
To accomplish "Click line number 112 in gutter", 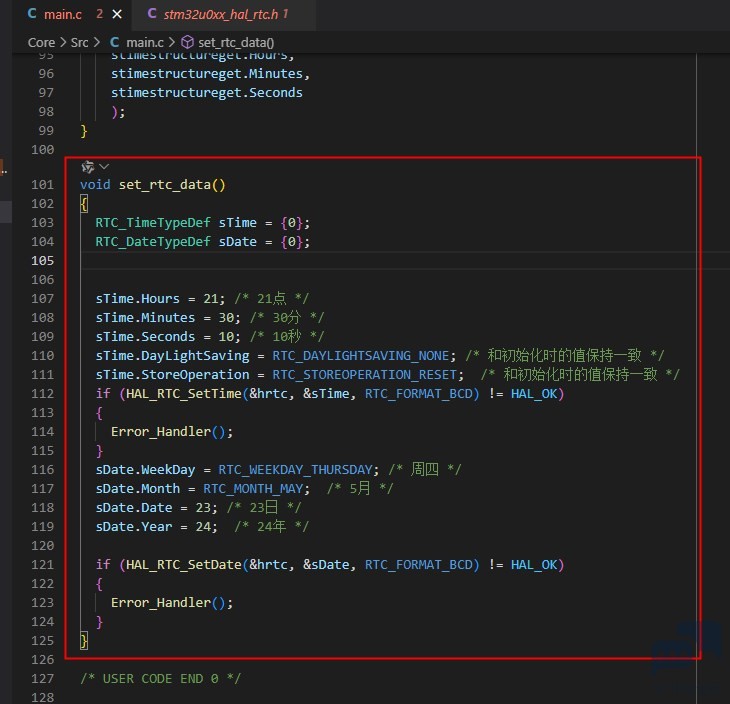I will pyautogui.click(x=42, y=393).
